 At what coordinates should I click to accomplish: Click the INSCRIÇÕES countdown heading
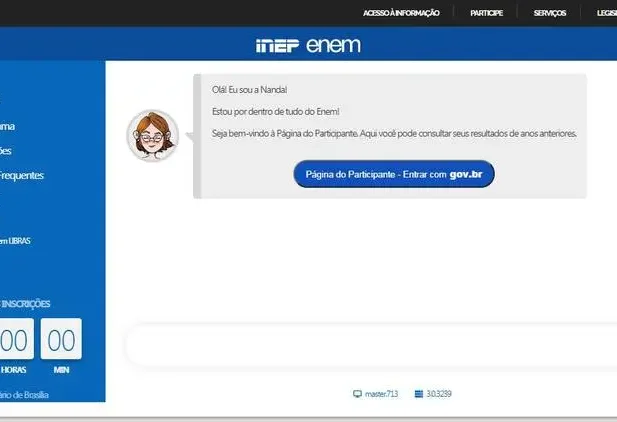click(25, 304)
